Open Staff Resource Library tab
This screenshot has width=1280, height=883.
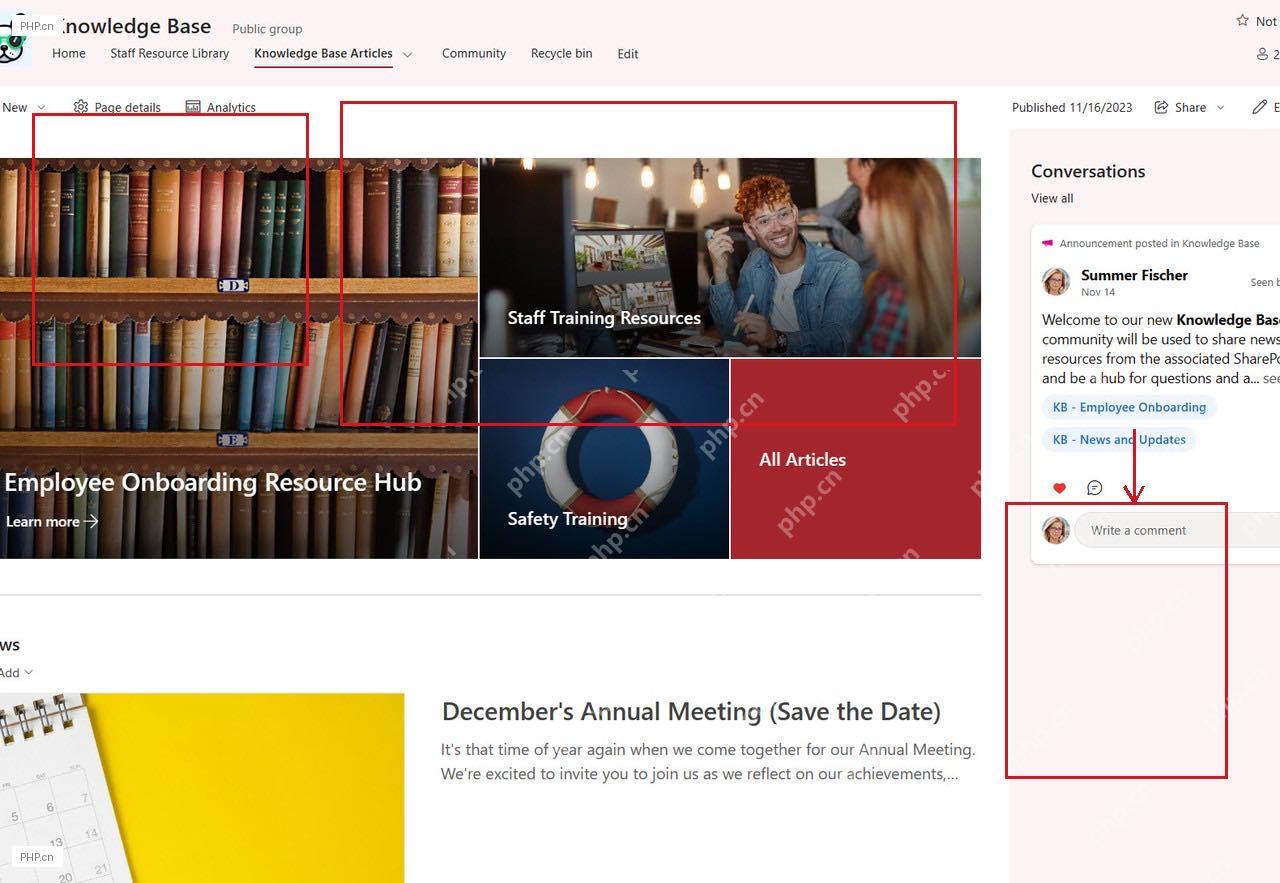[x=170, y=54]
